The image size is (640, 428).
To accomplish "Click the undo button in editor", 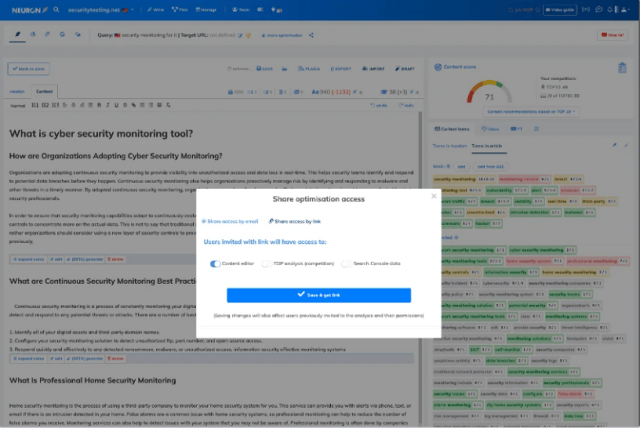I will point(379,105).
